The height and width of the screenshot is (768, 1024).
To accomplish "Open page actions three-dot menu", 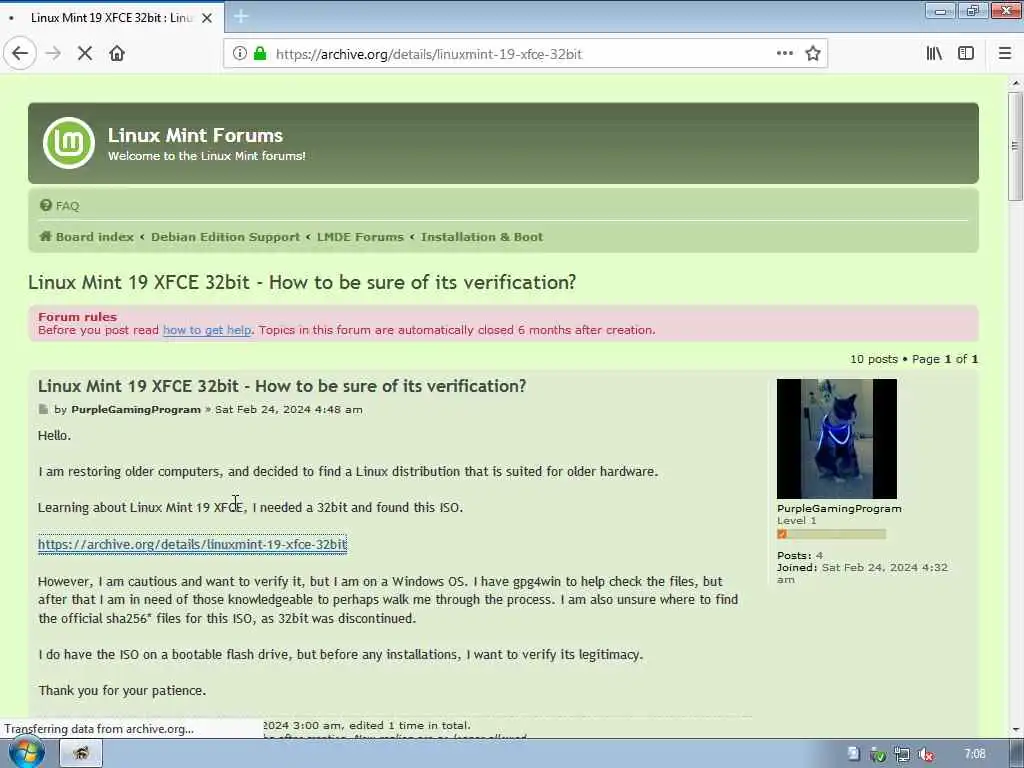I will 784,54.
